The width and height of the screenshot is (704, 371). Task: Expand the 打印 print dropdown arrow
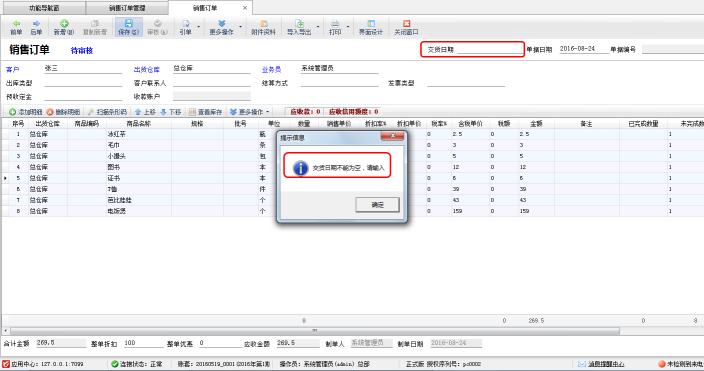coord(348,27)
